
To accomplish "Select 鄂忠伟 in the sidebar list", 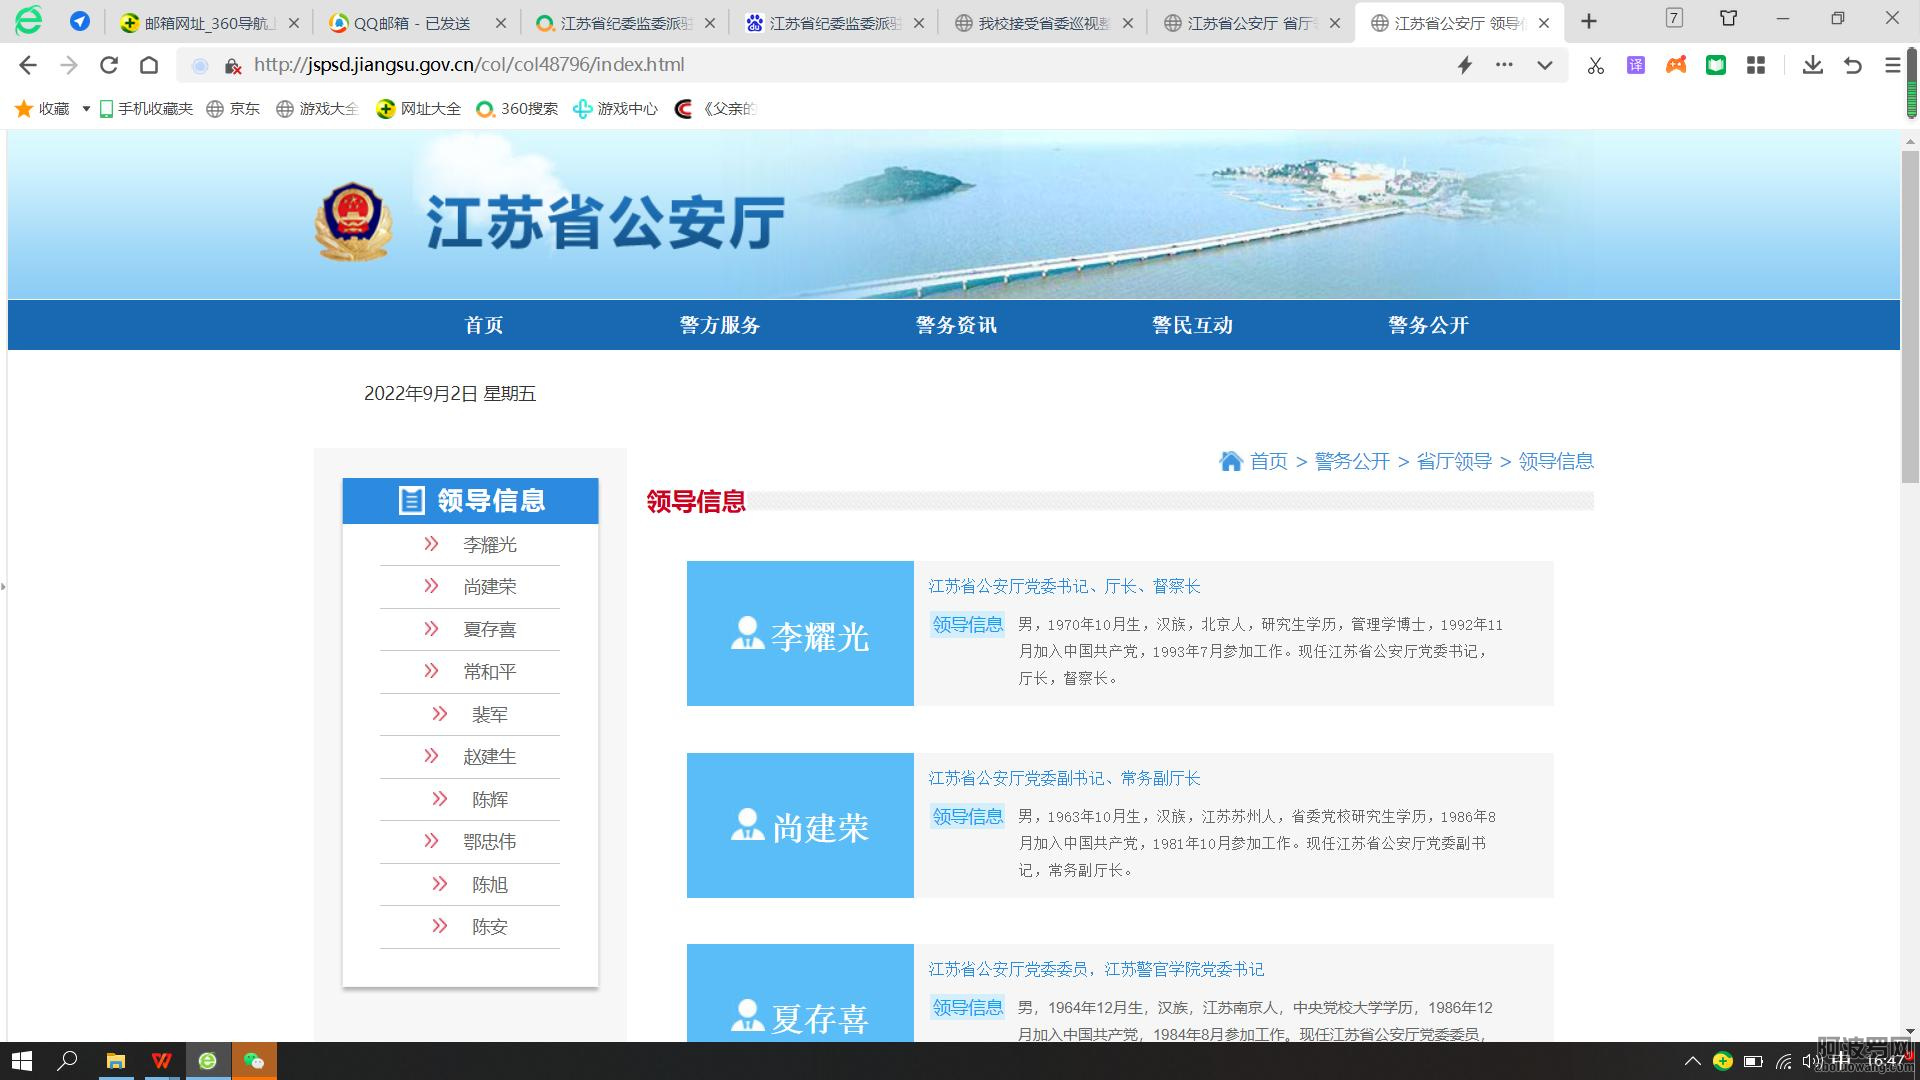I will pos(490,842).
